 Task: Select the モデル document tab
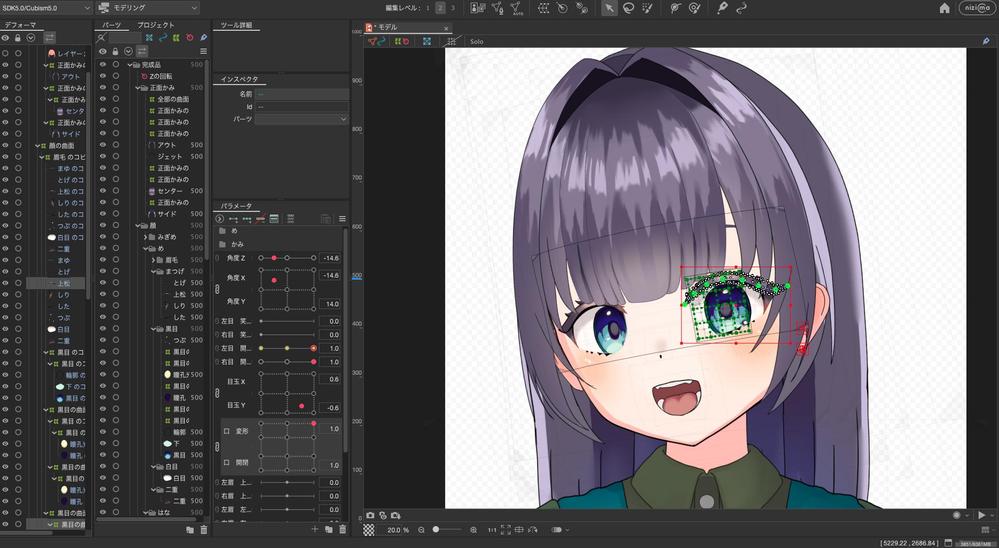(407, 27)
